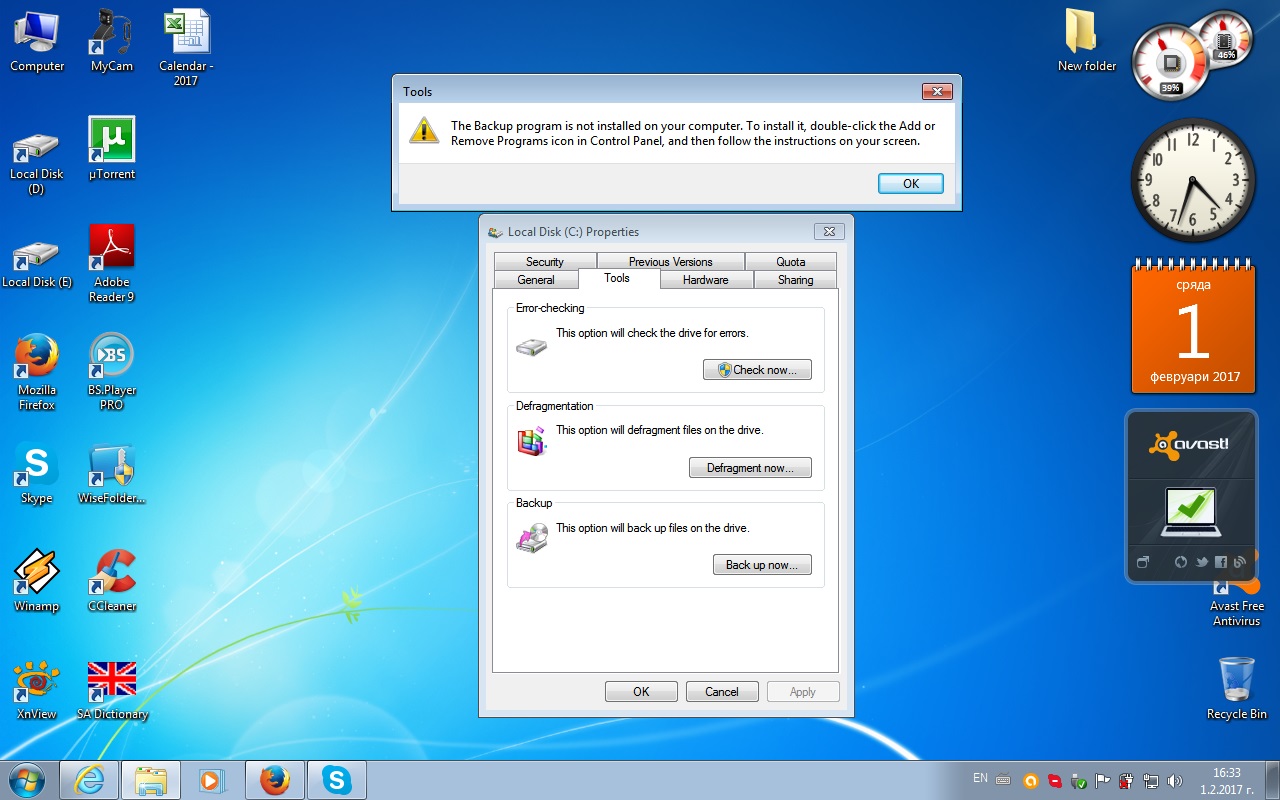Launch Internet Explorer from the taskbar
The width and height of the screenshot is (1280, 800).
click(x=89, y=780)
